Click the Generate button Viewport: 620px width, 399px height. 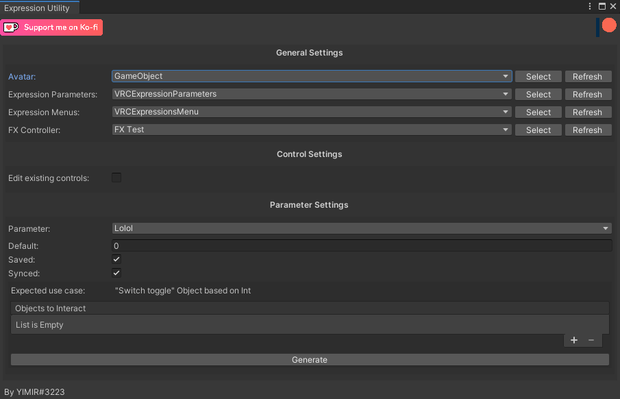pyautogui.click(x=310, y=359)
